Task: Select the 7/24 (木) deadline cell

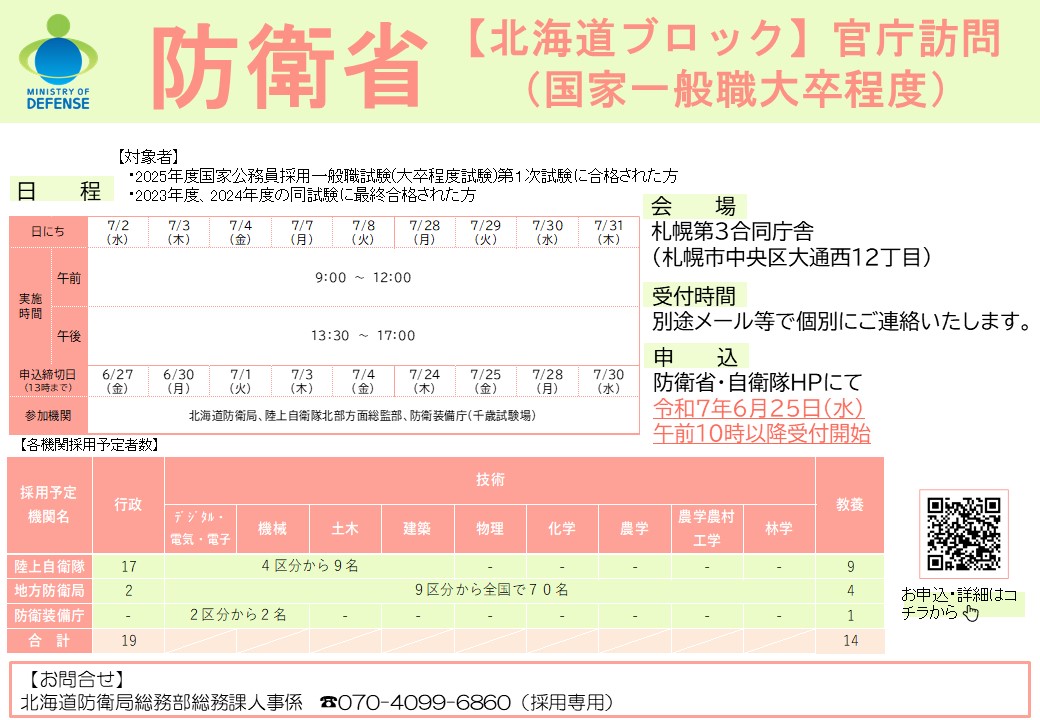Action: [424, 381]
